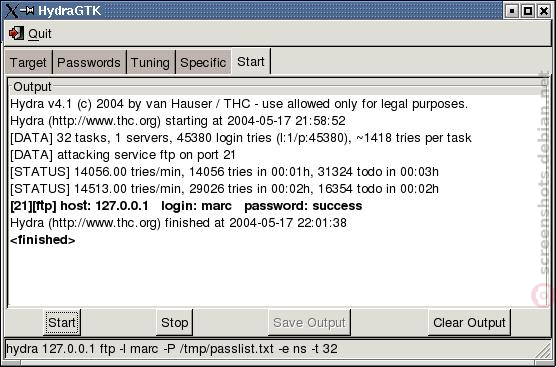Click the red Quit door icon
Image resolution: width=556 pixels, height=367 pixels.
tap(16, 33)
